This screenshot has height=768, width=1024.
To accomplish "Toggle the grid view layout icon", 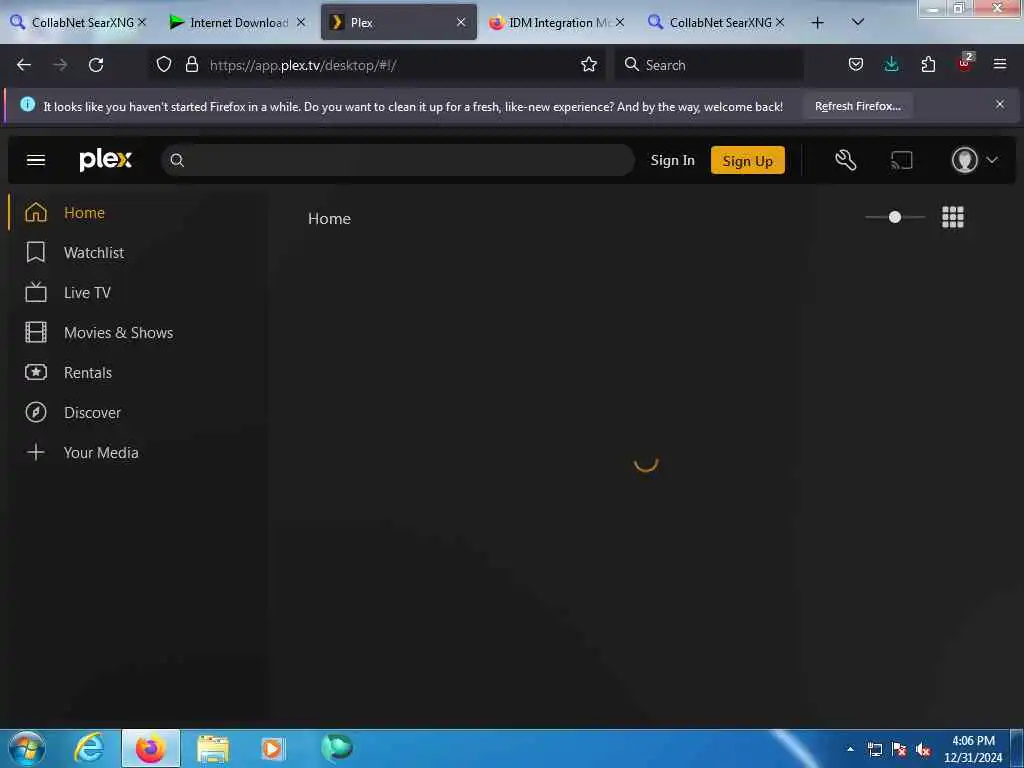I will pyautogui.click(x=953, y=217).
